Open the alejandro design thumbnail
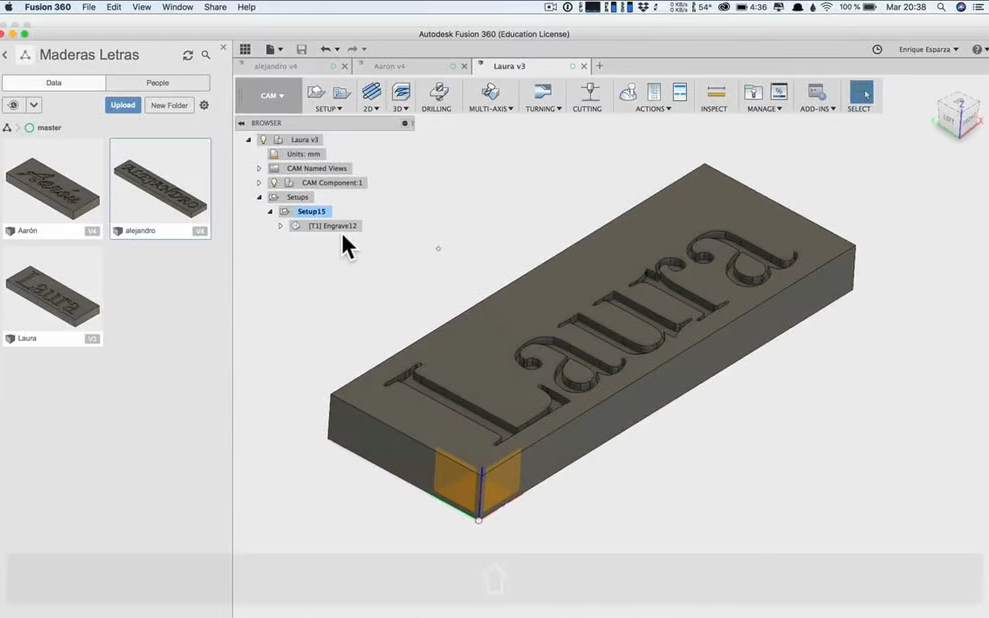The image size is (989, 618). 159,186
